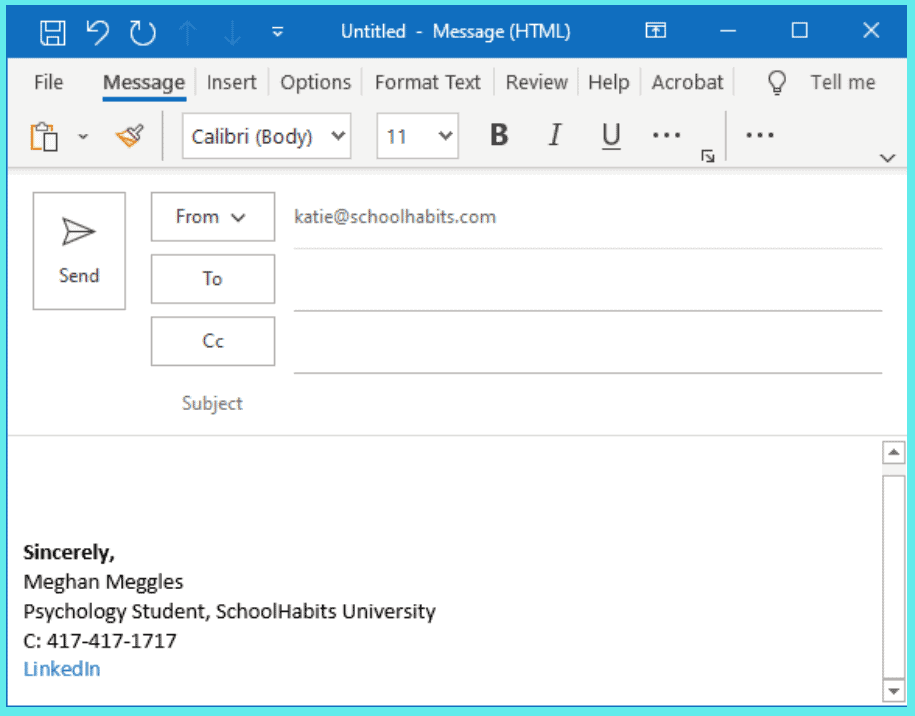Click the message body scrollbar track
Image resolution: width=915 pixels, height=716 pixels.
pos(893,577)
